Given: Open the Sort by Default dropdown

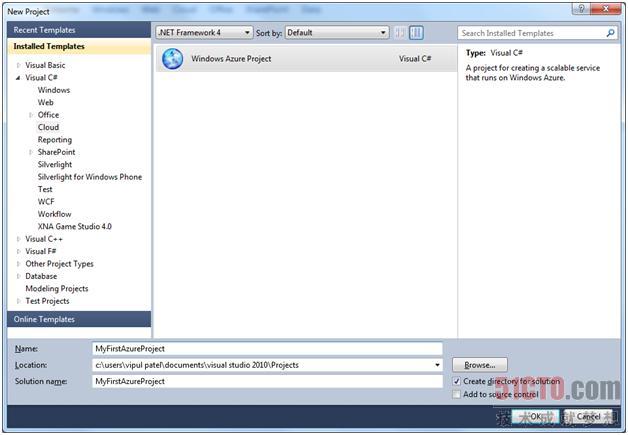Looking at the screenshot, I should [x=336, y=33].
